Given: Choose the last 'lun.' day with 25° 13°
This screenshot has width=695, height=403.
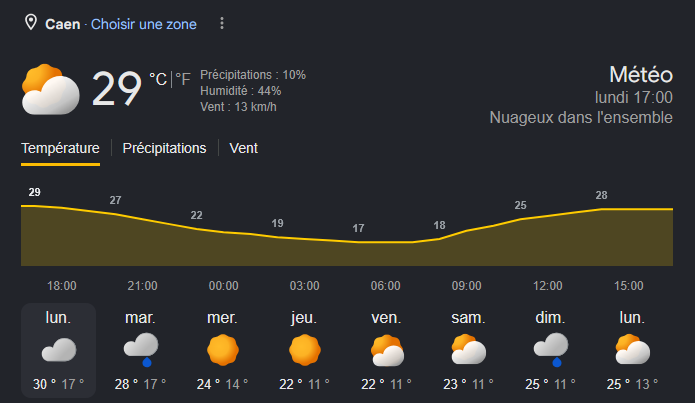Looking at the screenshot, I should 633,350.
